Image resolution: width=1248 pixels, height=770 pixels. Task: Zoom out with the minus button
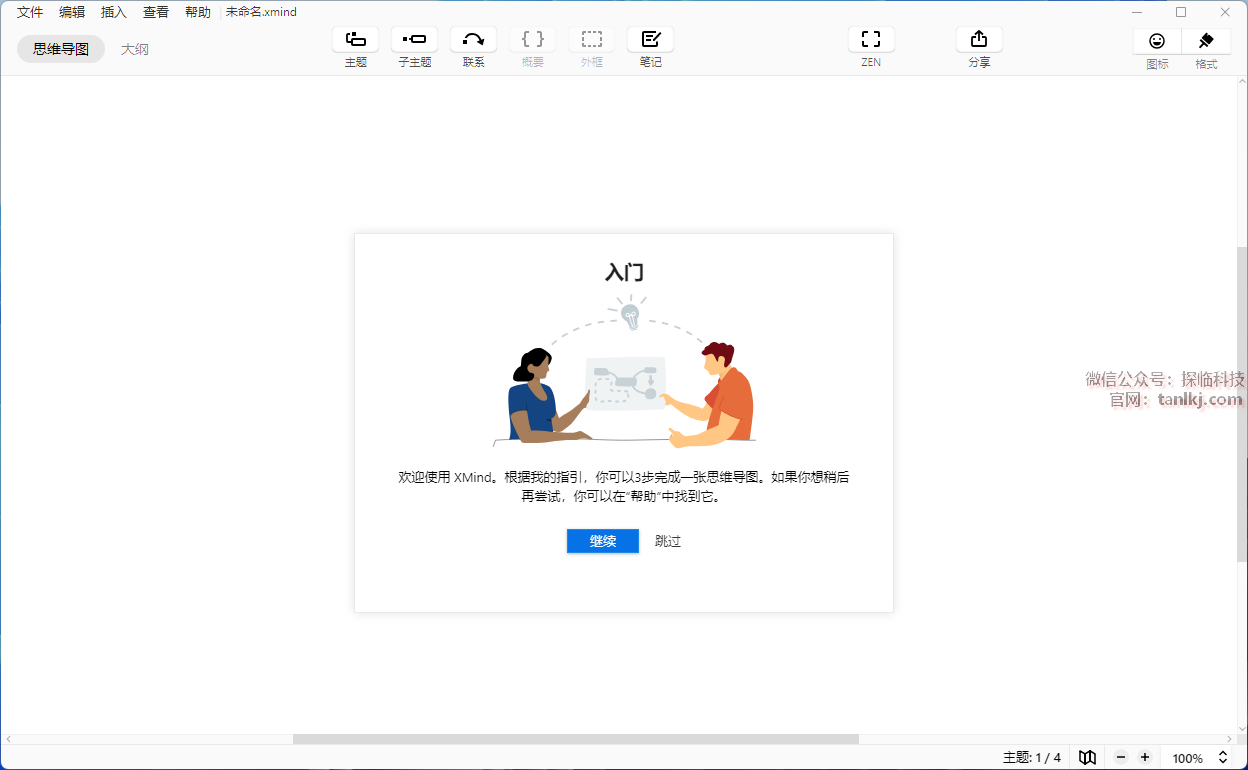1121,758
